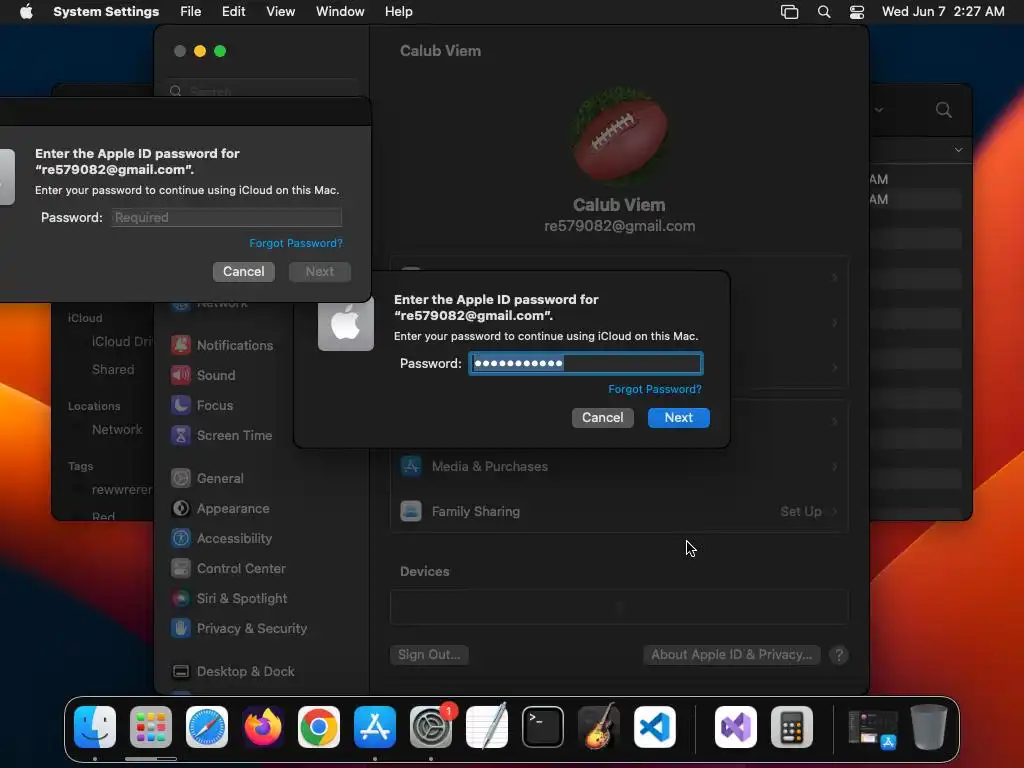Open About Apple ID & Privacy

pyautogui.click(x=731, y=654)
